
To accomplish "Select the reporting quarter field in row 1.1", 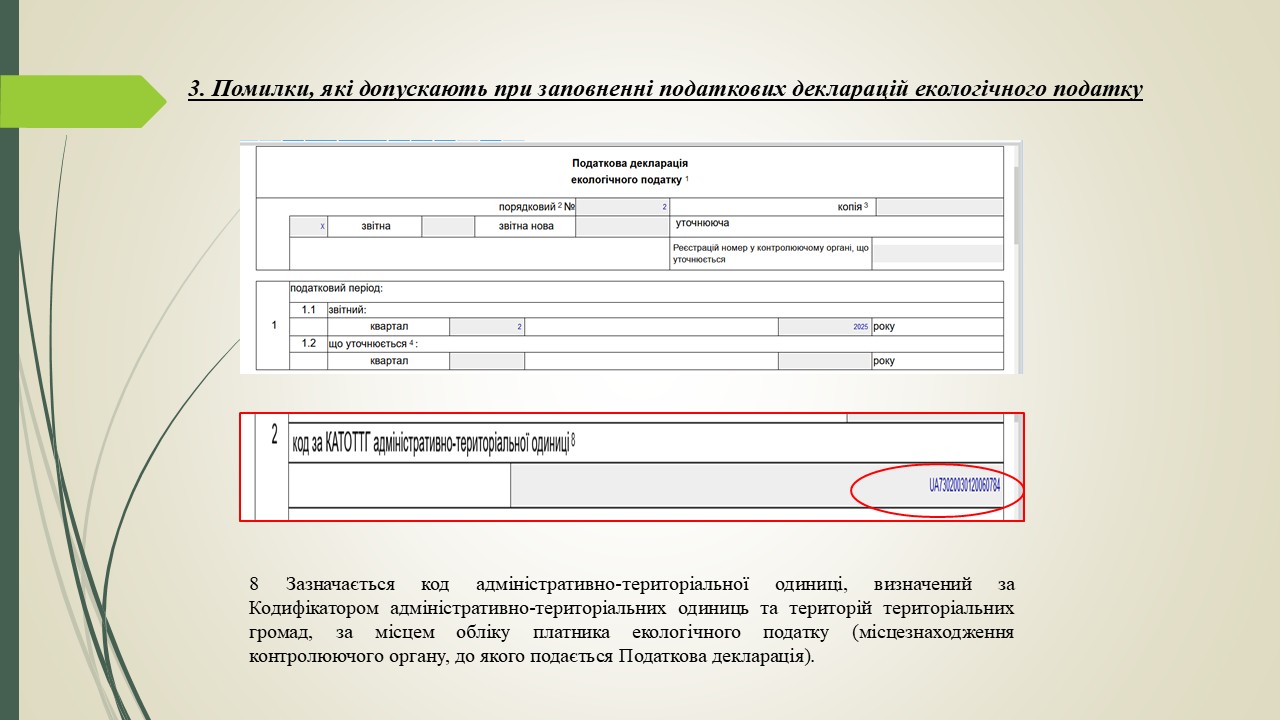I will click(487, 327).
